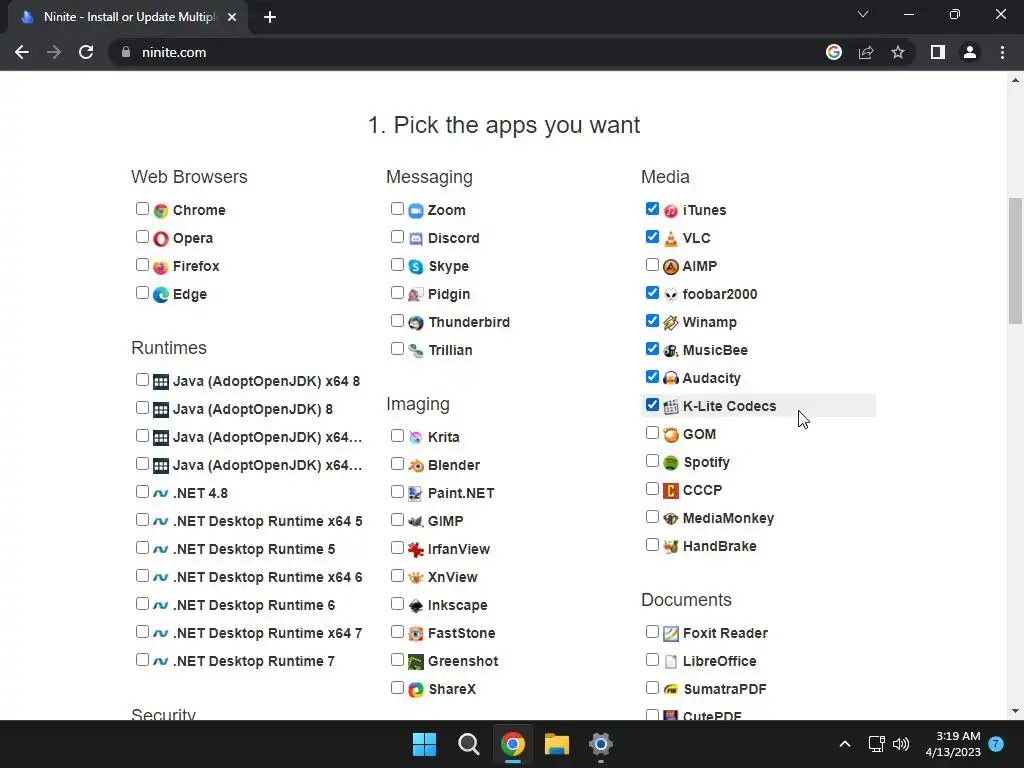Click the ShareX app icon

point(416,690)
